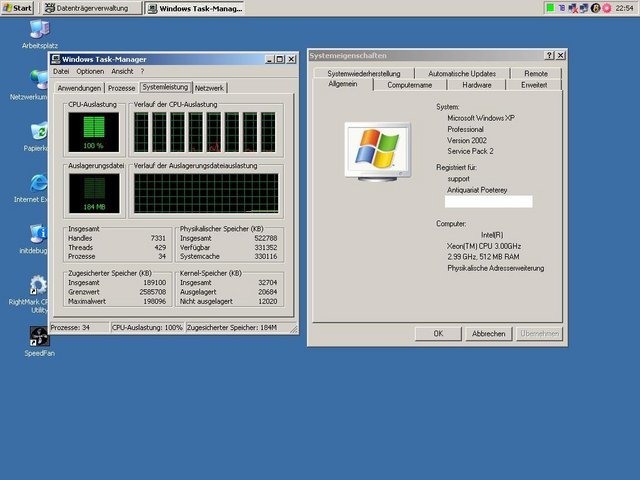Image resolution: width=640 pixels, height=480 pixels.
Task: Click the Verfügbar value 331352
Action: (266, 247)
